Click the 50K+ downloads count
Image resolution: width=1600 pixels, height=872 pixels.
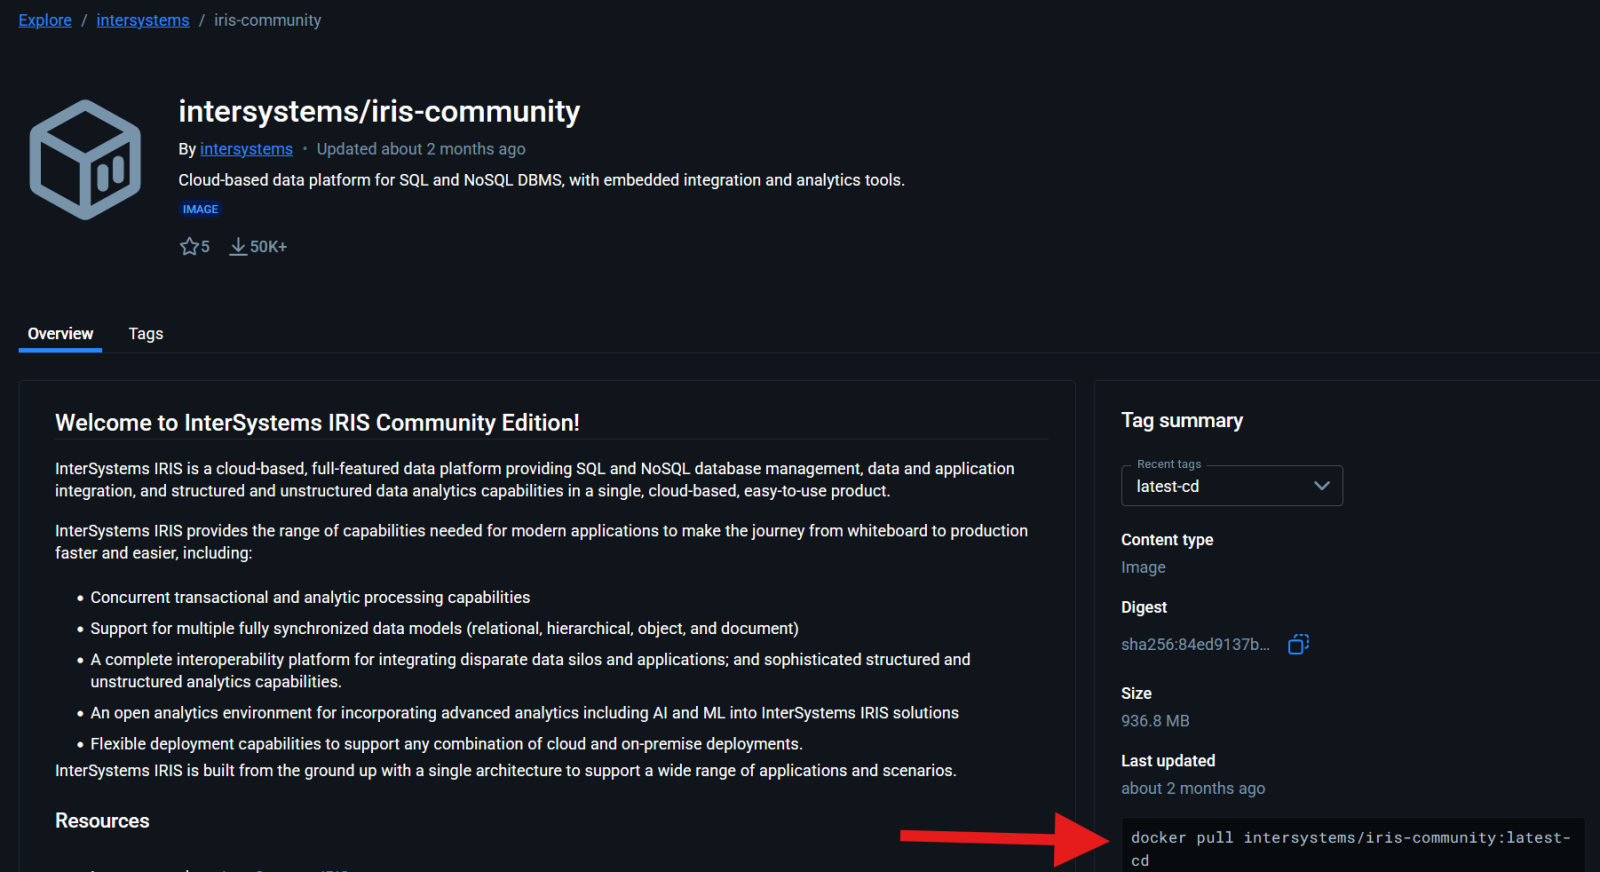268,247
